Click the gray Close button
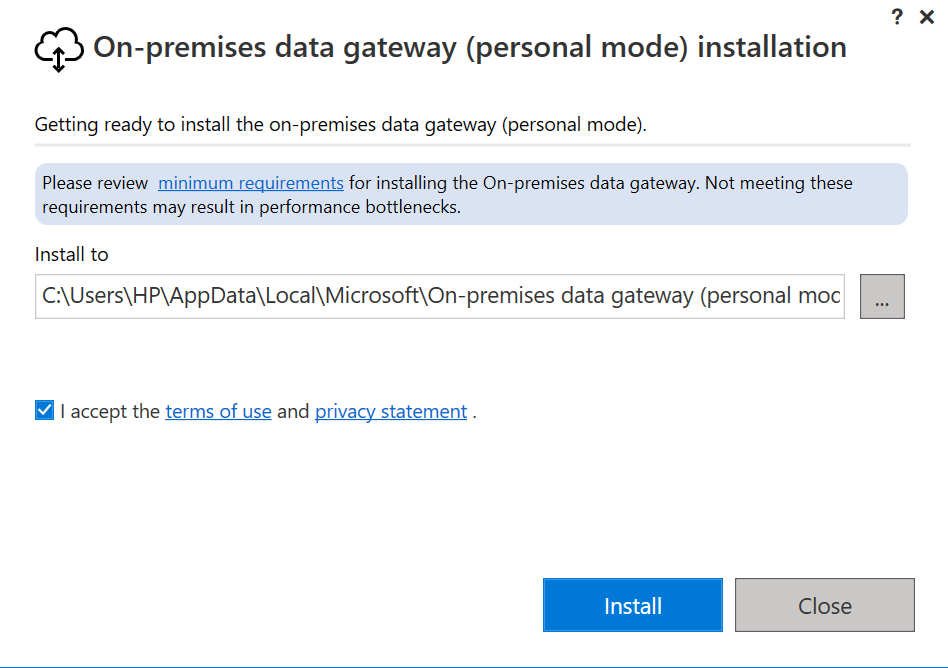 [x=825, y=605]
